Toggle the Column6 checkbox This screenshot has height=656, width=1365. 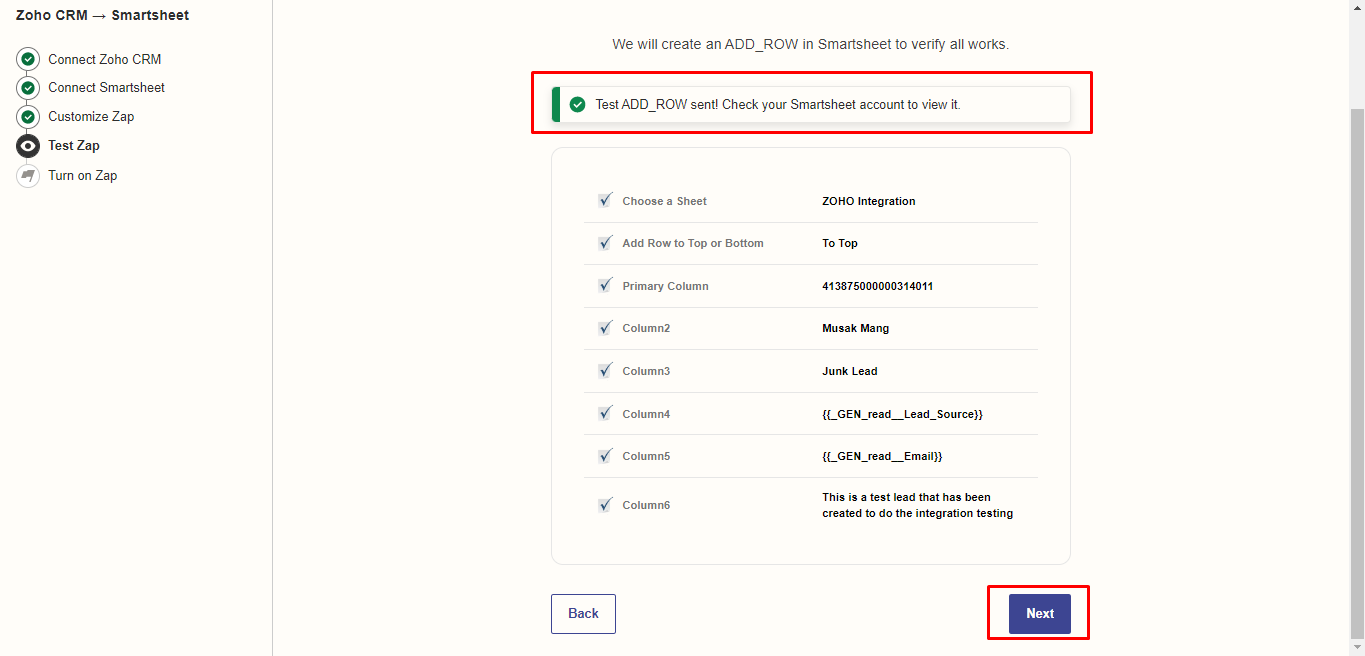tap(605, 504)
